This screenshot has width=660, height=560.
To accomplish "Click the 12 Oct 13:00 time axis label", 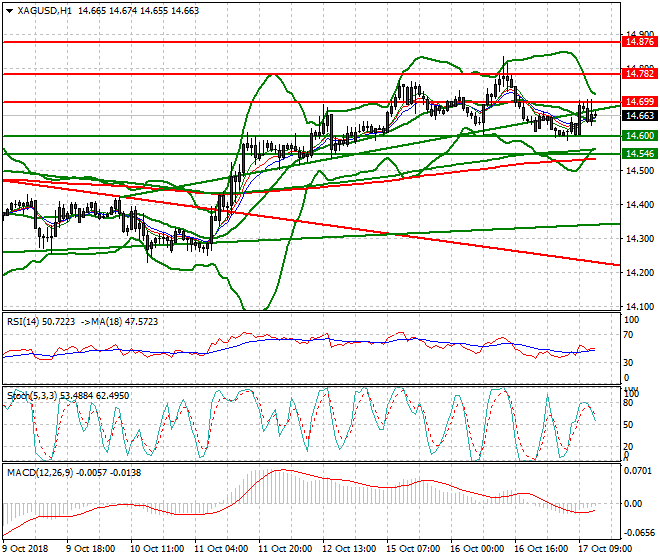I will (x=349, y=549).
